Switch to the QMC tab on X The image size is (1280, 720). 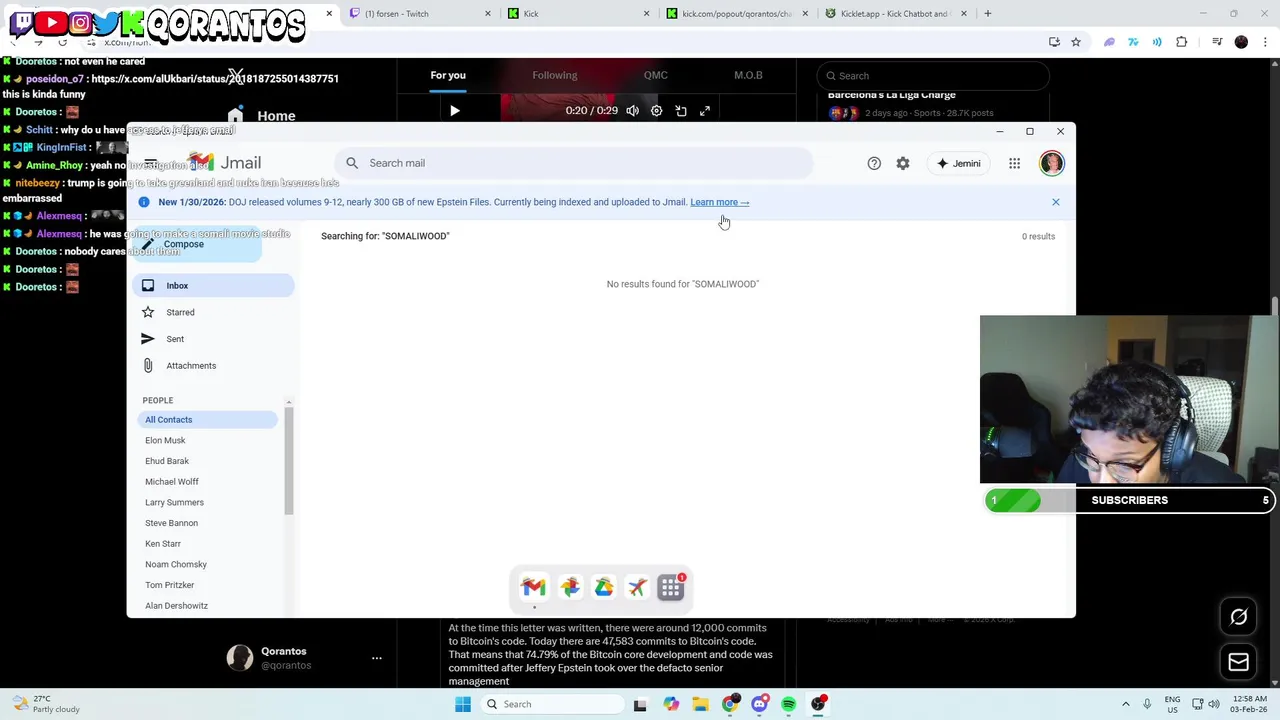656,75
